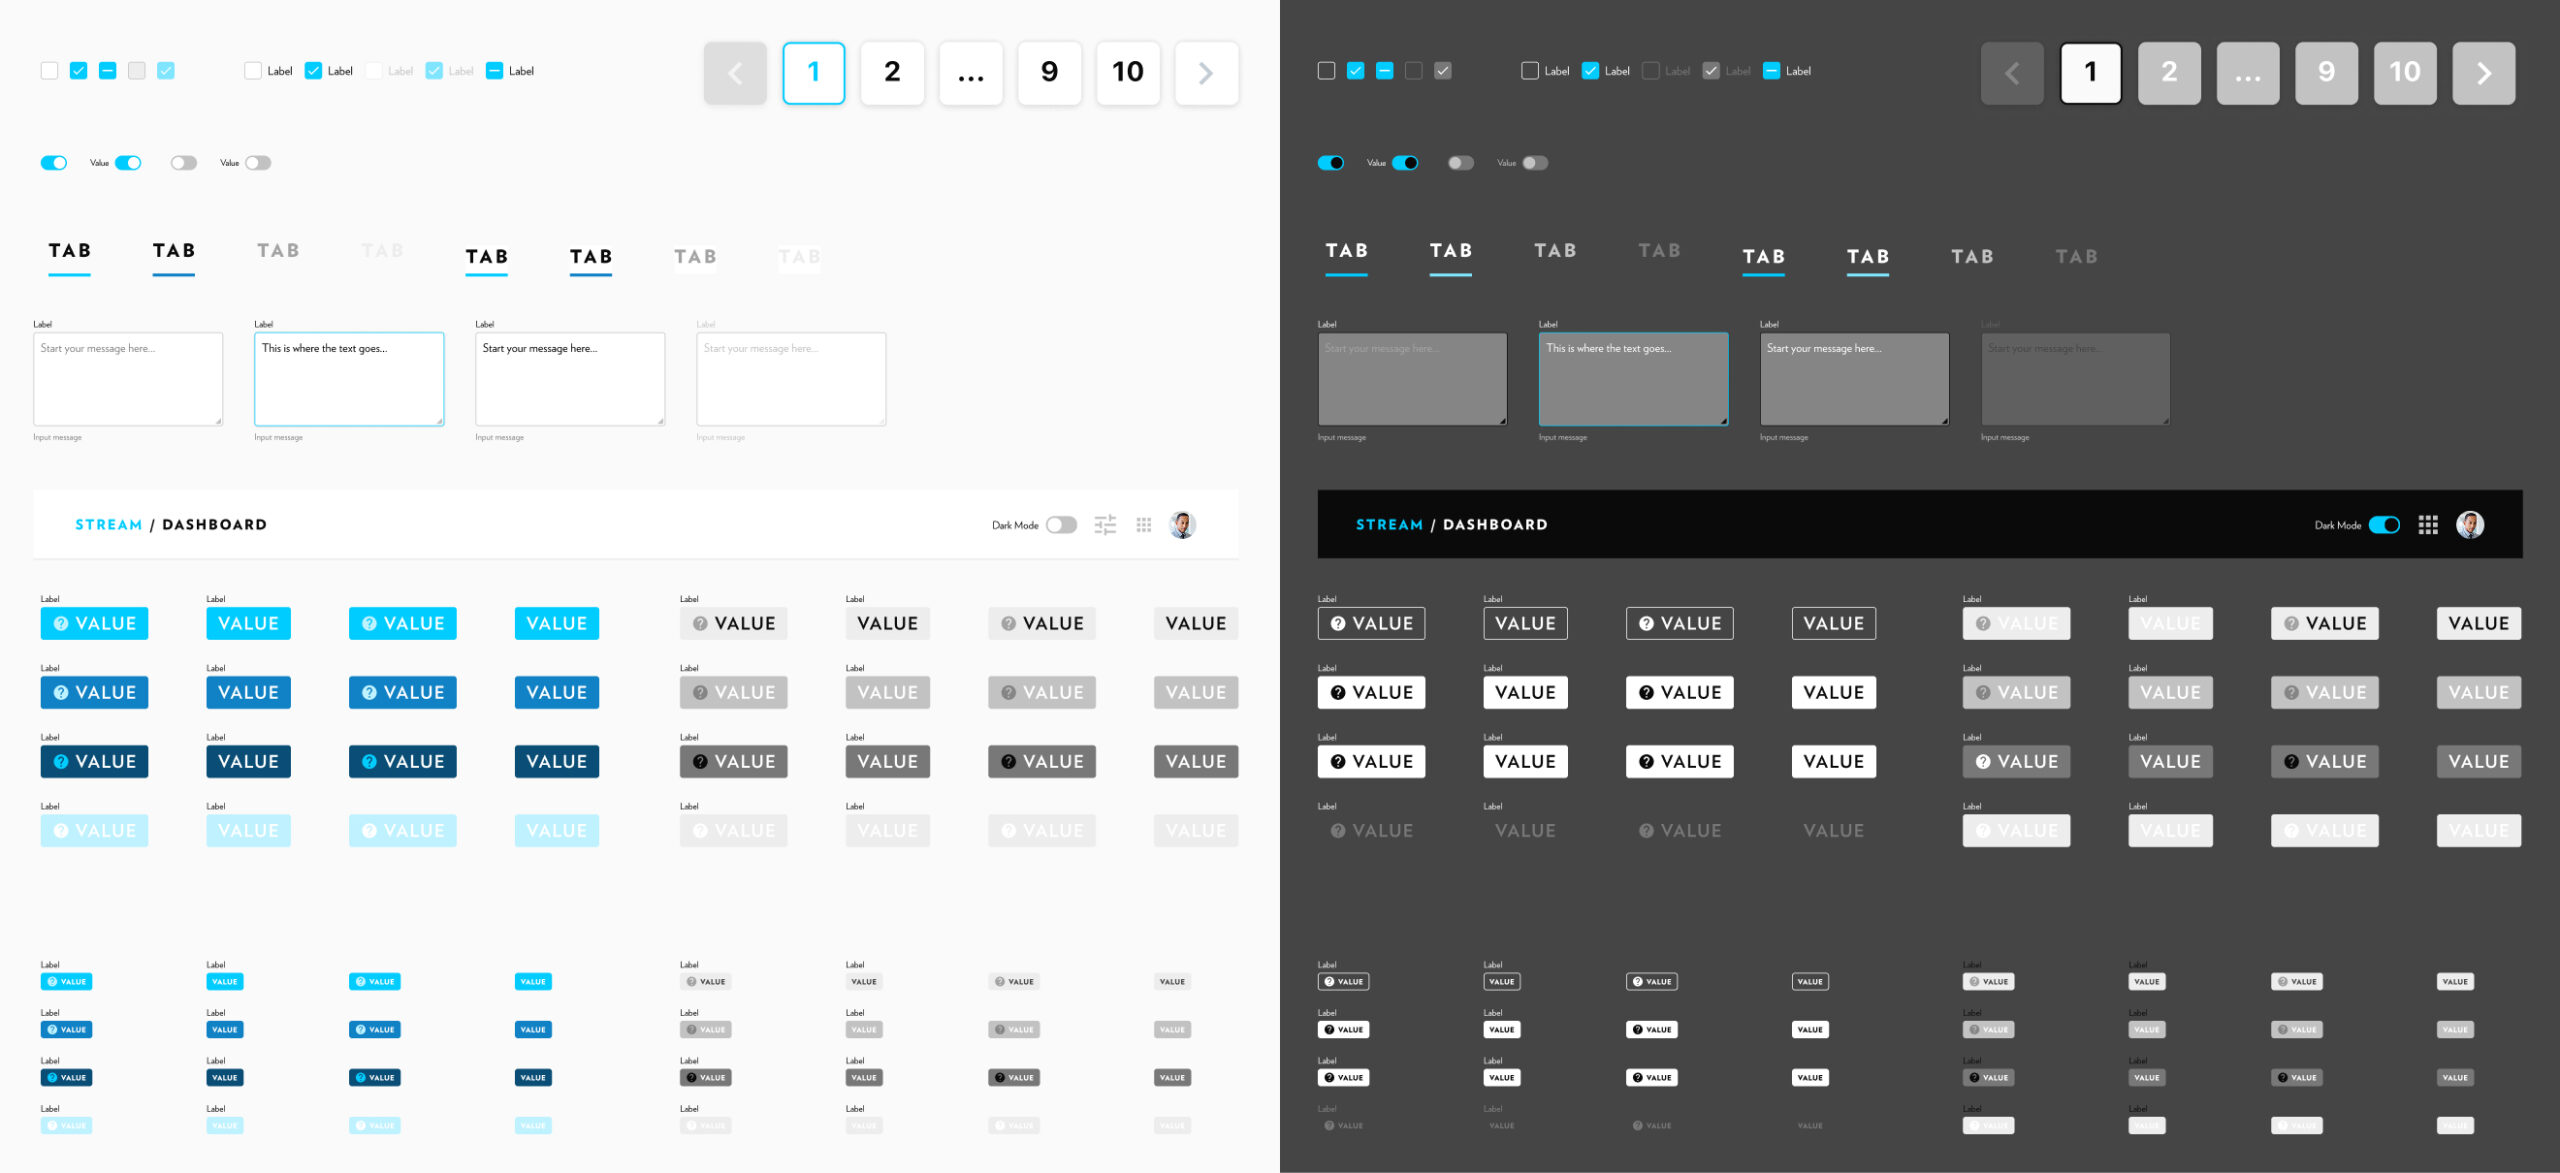Click previous page chevron in light pagination
Image resolution: width=2560 pixels, height=1173 pixels.
click(x=735, y=73)
